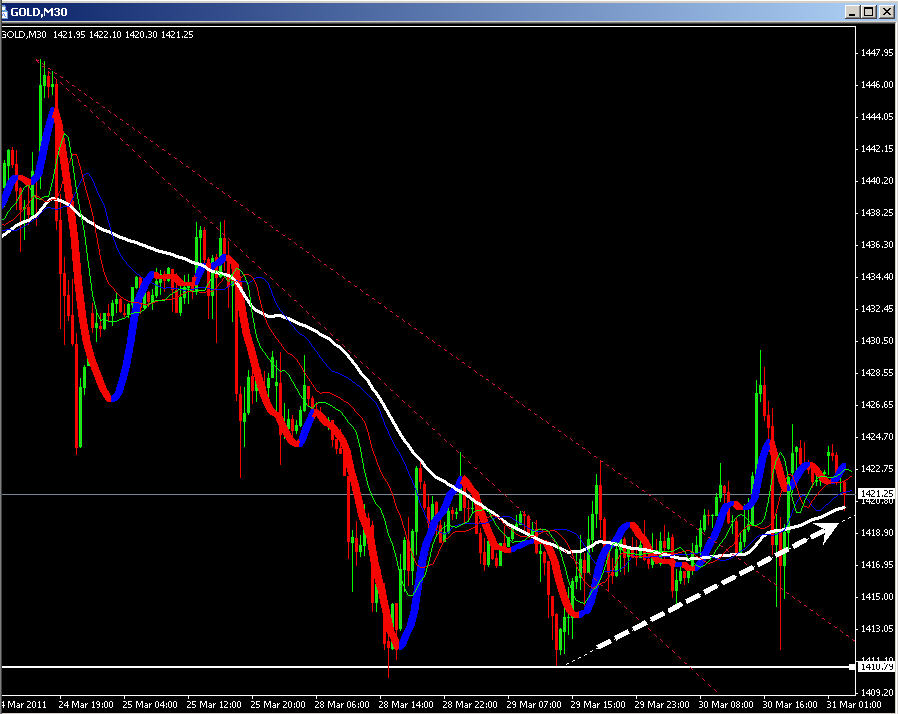Click the 1418.90 price scale label
898x714 pixels.
click(877, 533)
